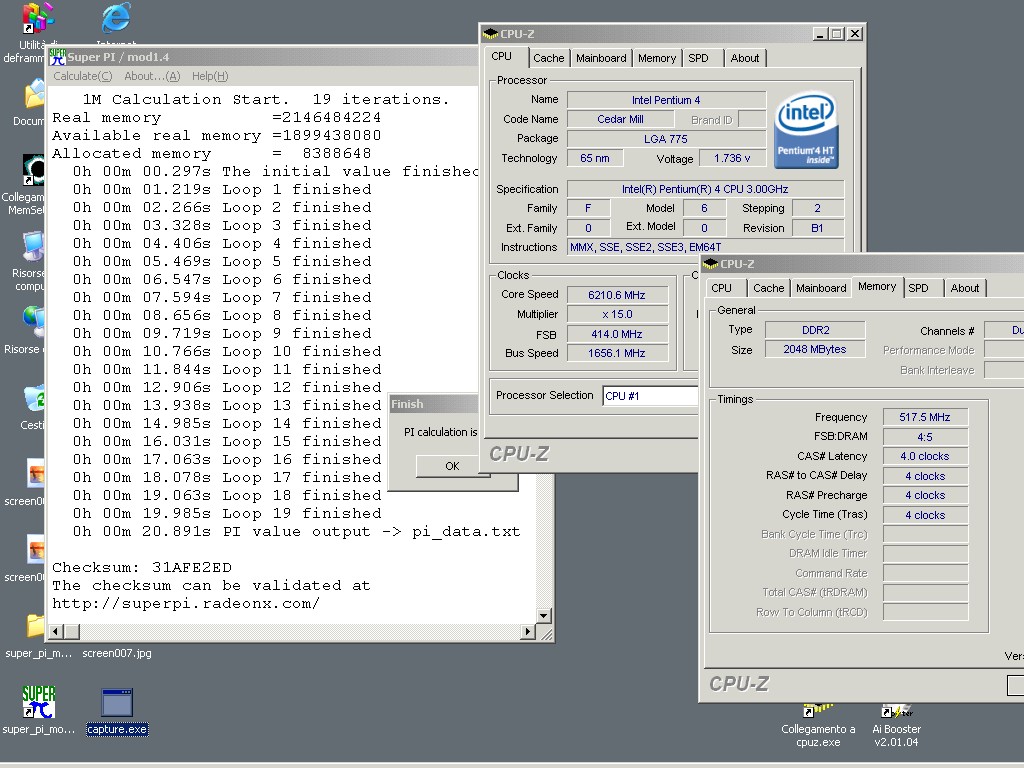1024x768 pixels.
Task: Click the CAS# Latency value 4.0 clocks
Action: (x=925, y=456)
